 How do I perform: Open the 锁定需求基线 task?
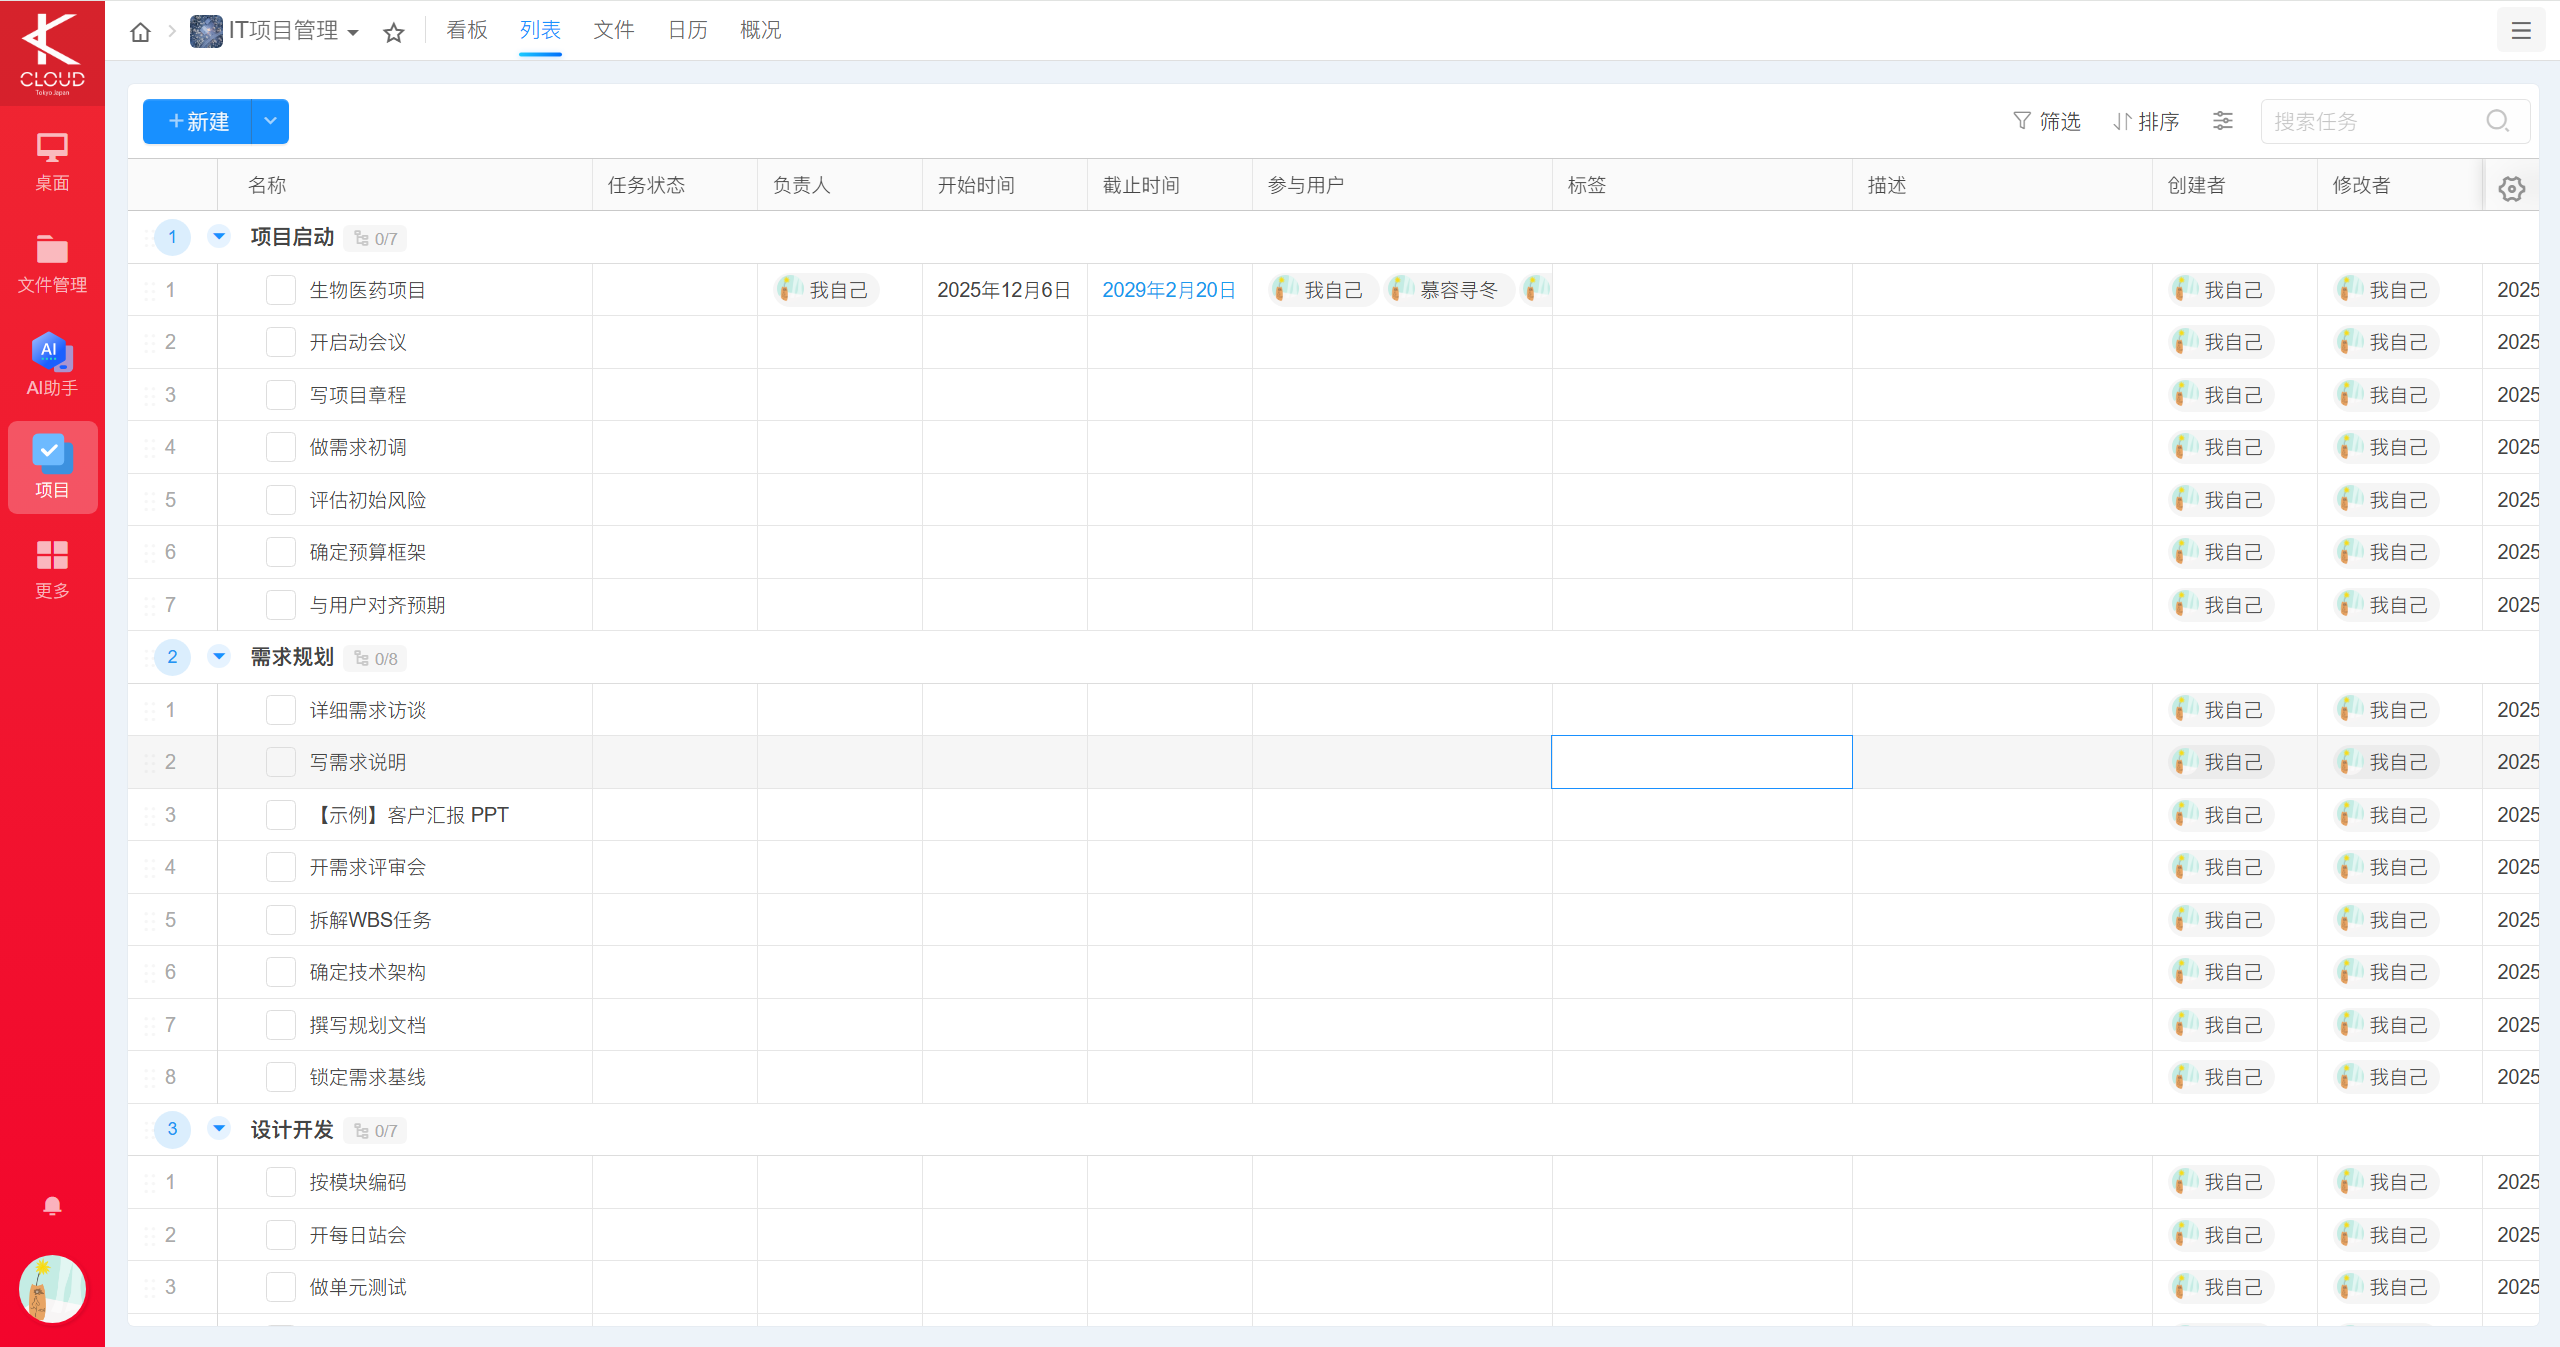(x=368, y=1077)
